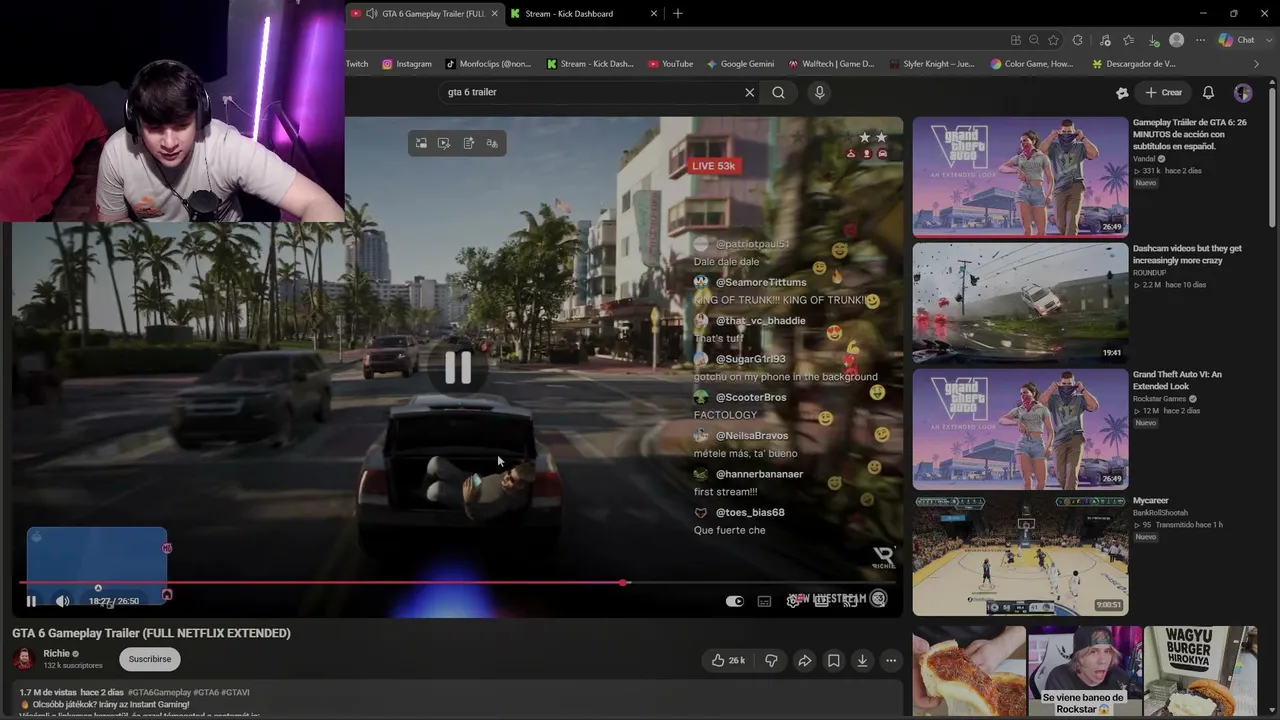Open the Vandal Gameplay Tráiler de GTA 6 thumbnail
Image resolution: width=1280 pixels, height=720 pixels.
point(1020,177)
